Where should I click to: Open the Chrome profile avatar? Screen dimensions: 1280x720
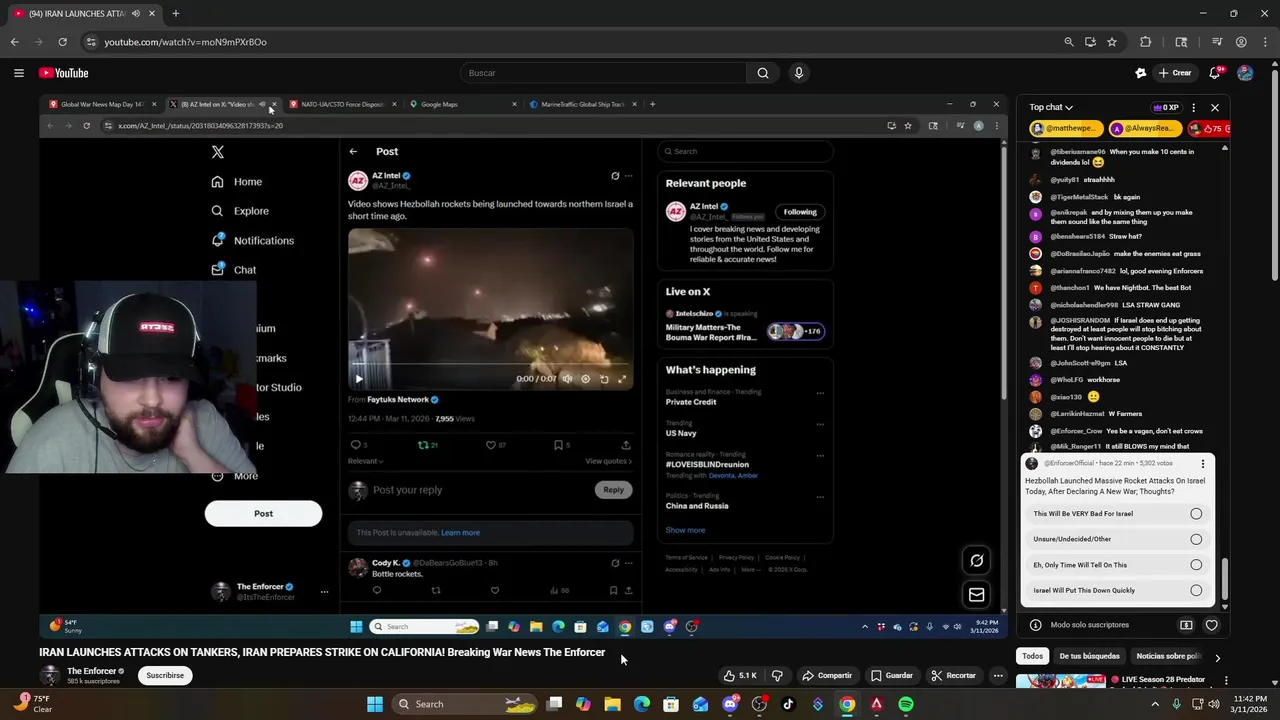tap(1241, 42)
